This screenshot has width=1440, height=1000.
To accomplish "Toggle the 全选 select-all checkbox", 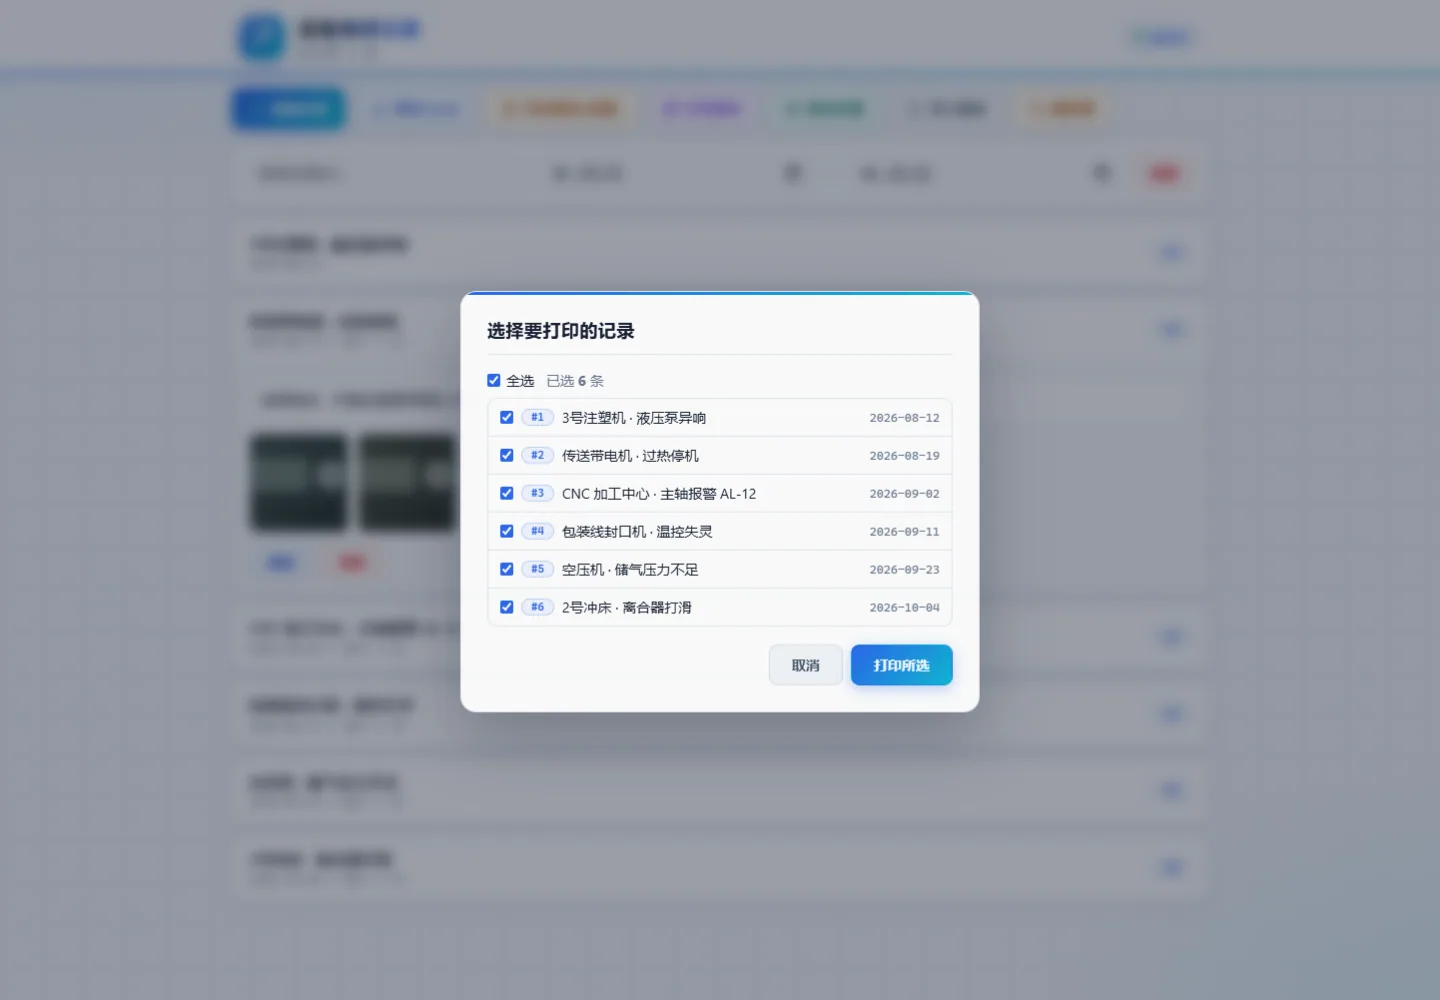I will coord(493,380).
